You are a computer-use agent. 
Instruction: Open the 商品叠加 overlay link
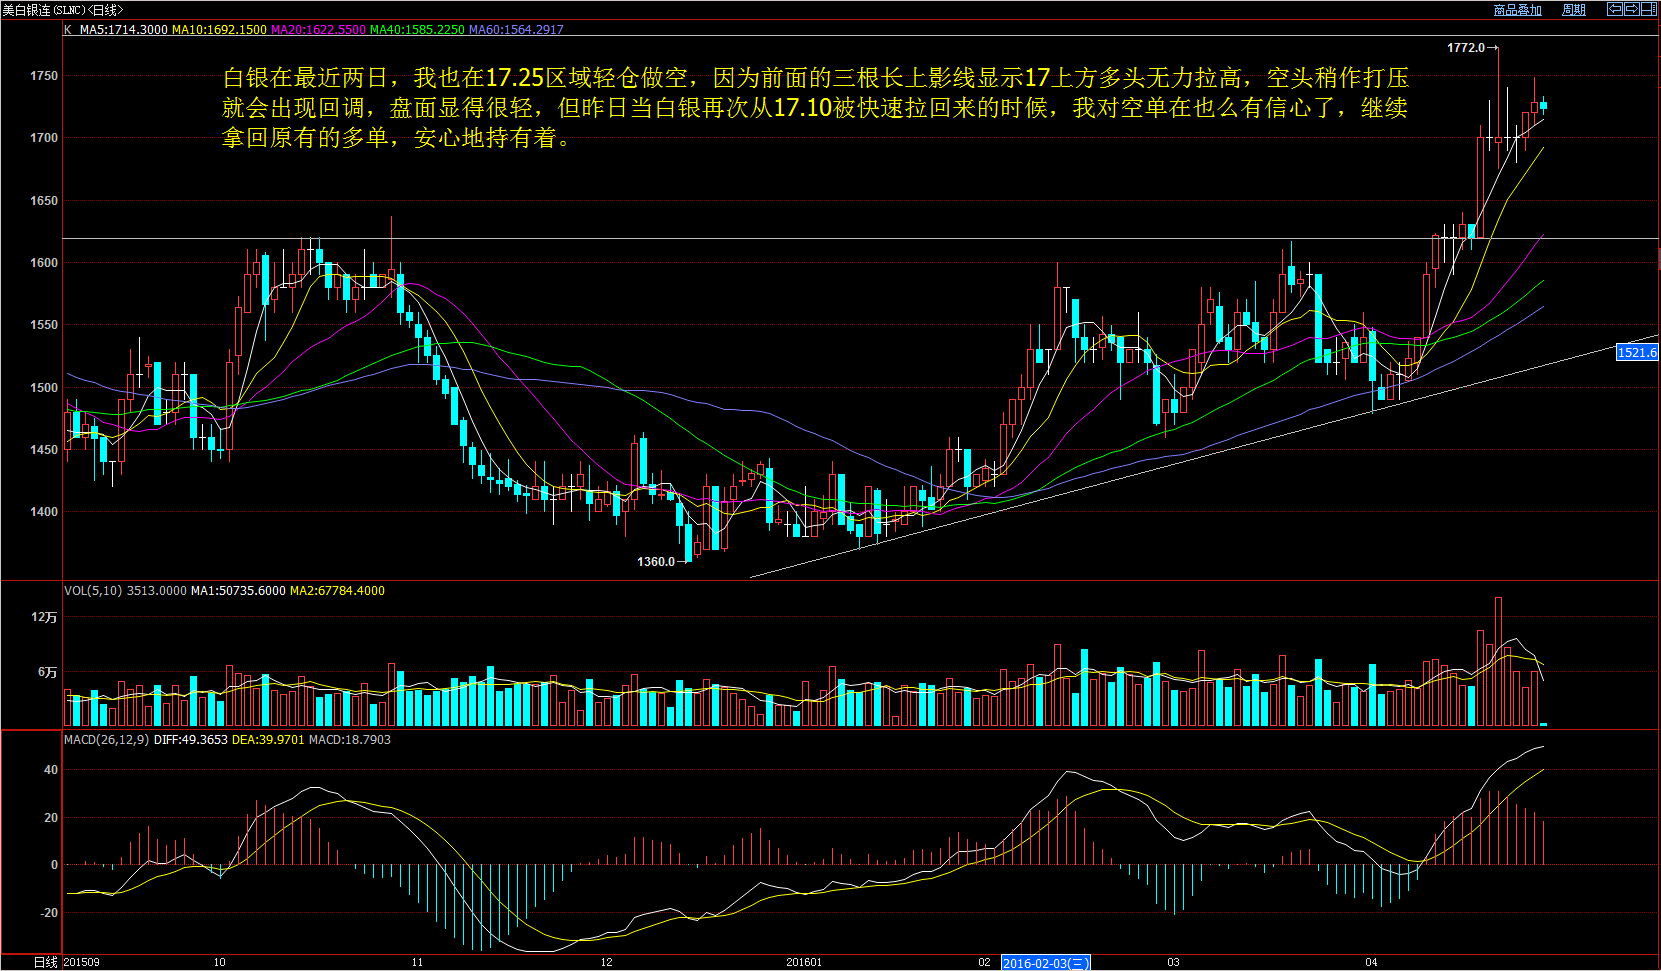(x=1517, y=10)
